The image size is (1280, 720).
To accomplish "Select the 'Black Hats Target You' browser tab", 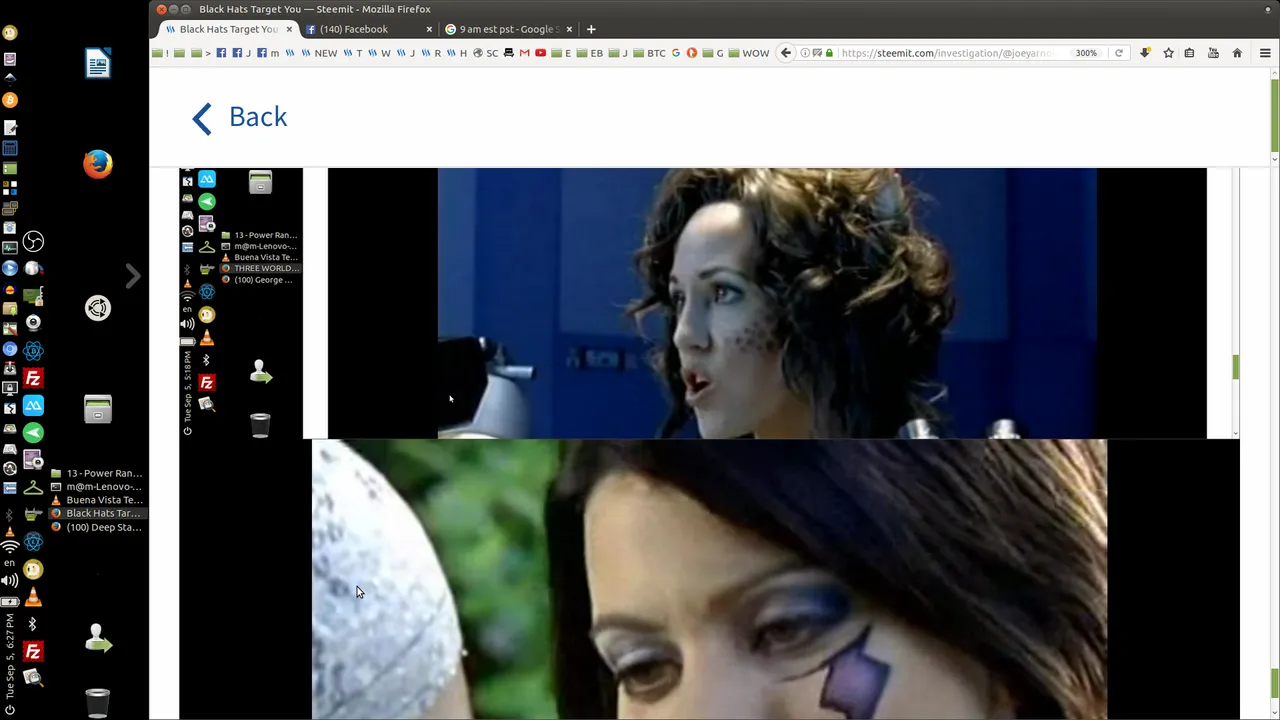I will point(228,29).
